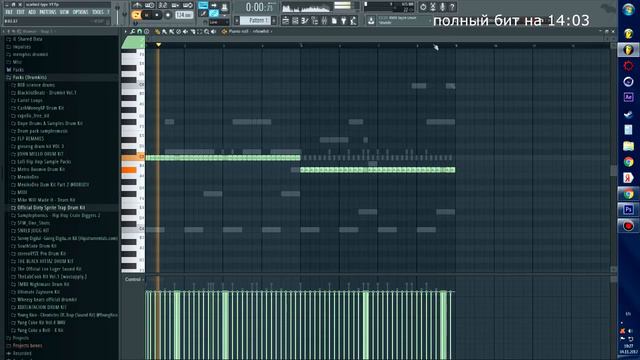Select the next pattern arrow

(x=274, y=20)
